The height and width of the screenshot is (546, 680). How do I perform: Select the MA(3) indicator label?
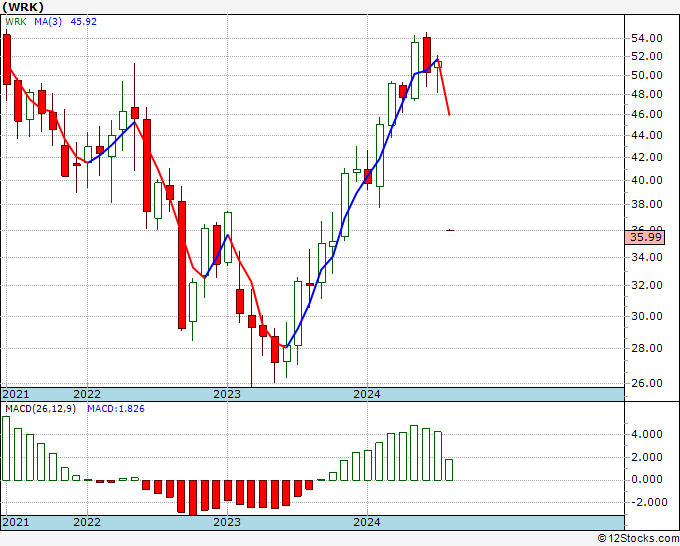48,22
